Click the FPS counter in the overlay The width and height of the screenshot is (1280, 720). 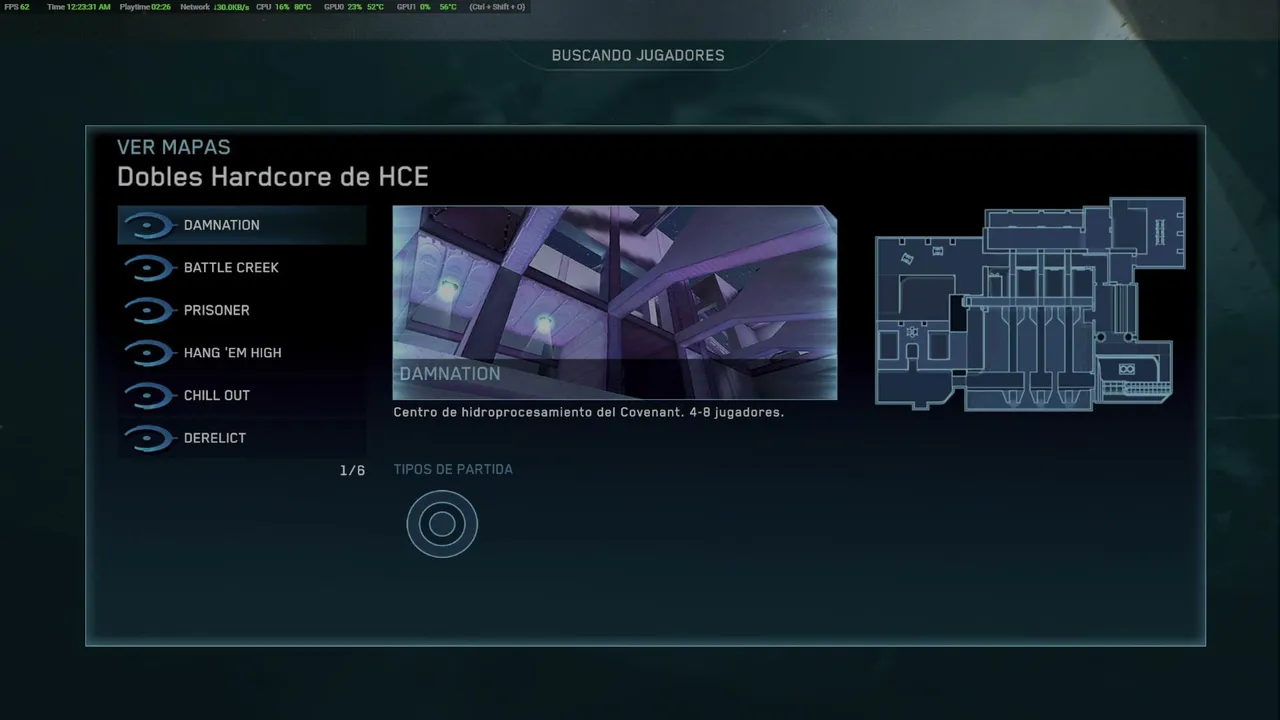17,7
